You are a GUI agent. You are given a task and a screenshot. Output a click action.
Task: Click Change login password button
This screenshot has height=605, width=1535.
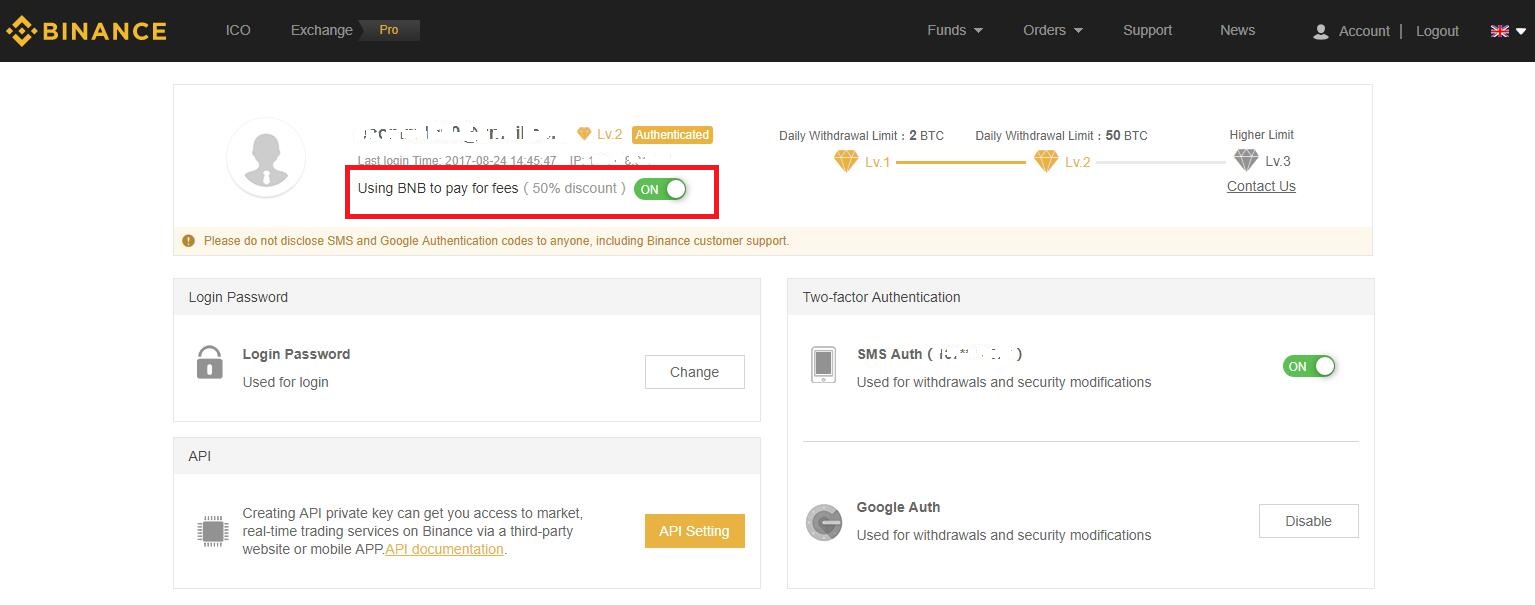(x=695, y=372)
